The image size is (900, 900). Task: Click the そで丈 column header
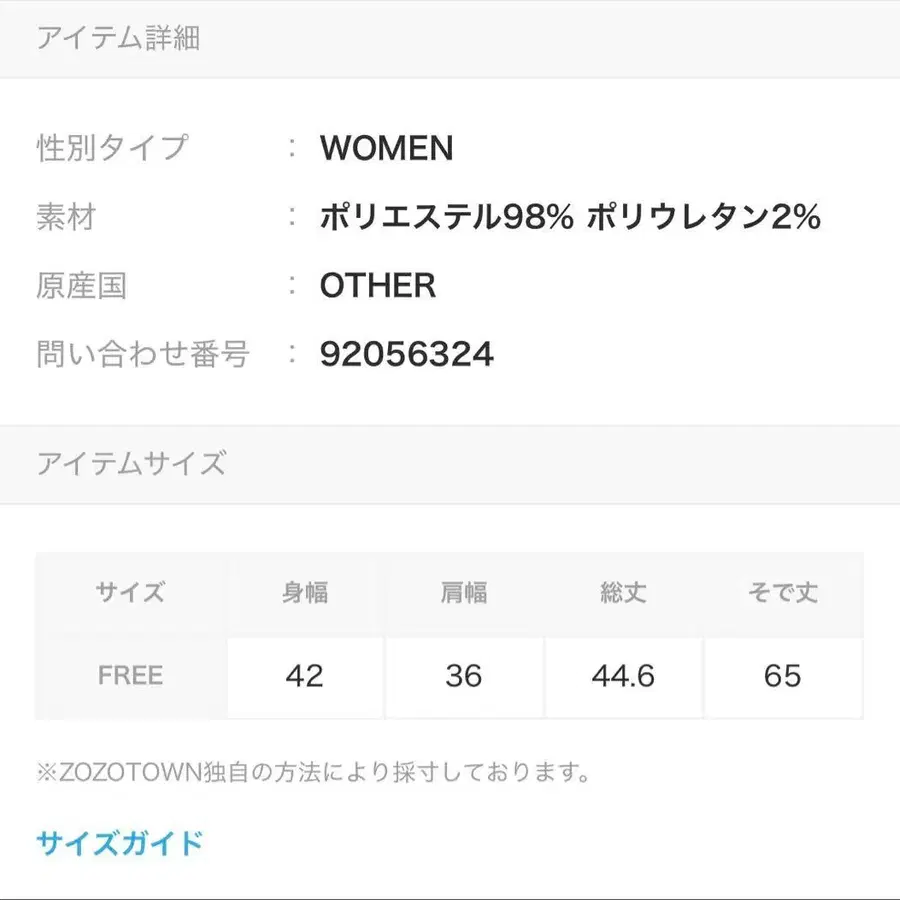click(x=784, y=593)
